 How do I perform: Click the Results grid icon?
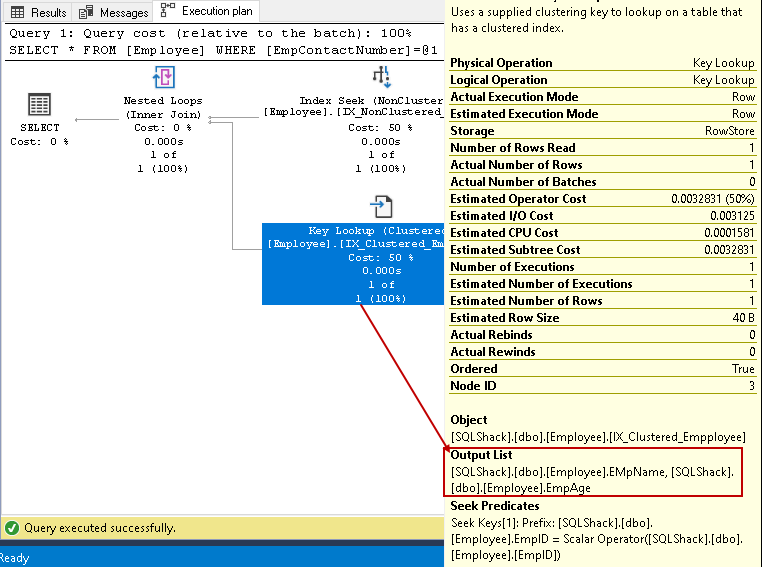[x=17, y=12]
